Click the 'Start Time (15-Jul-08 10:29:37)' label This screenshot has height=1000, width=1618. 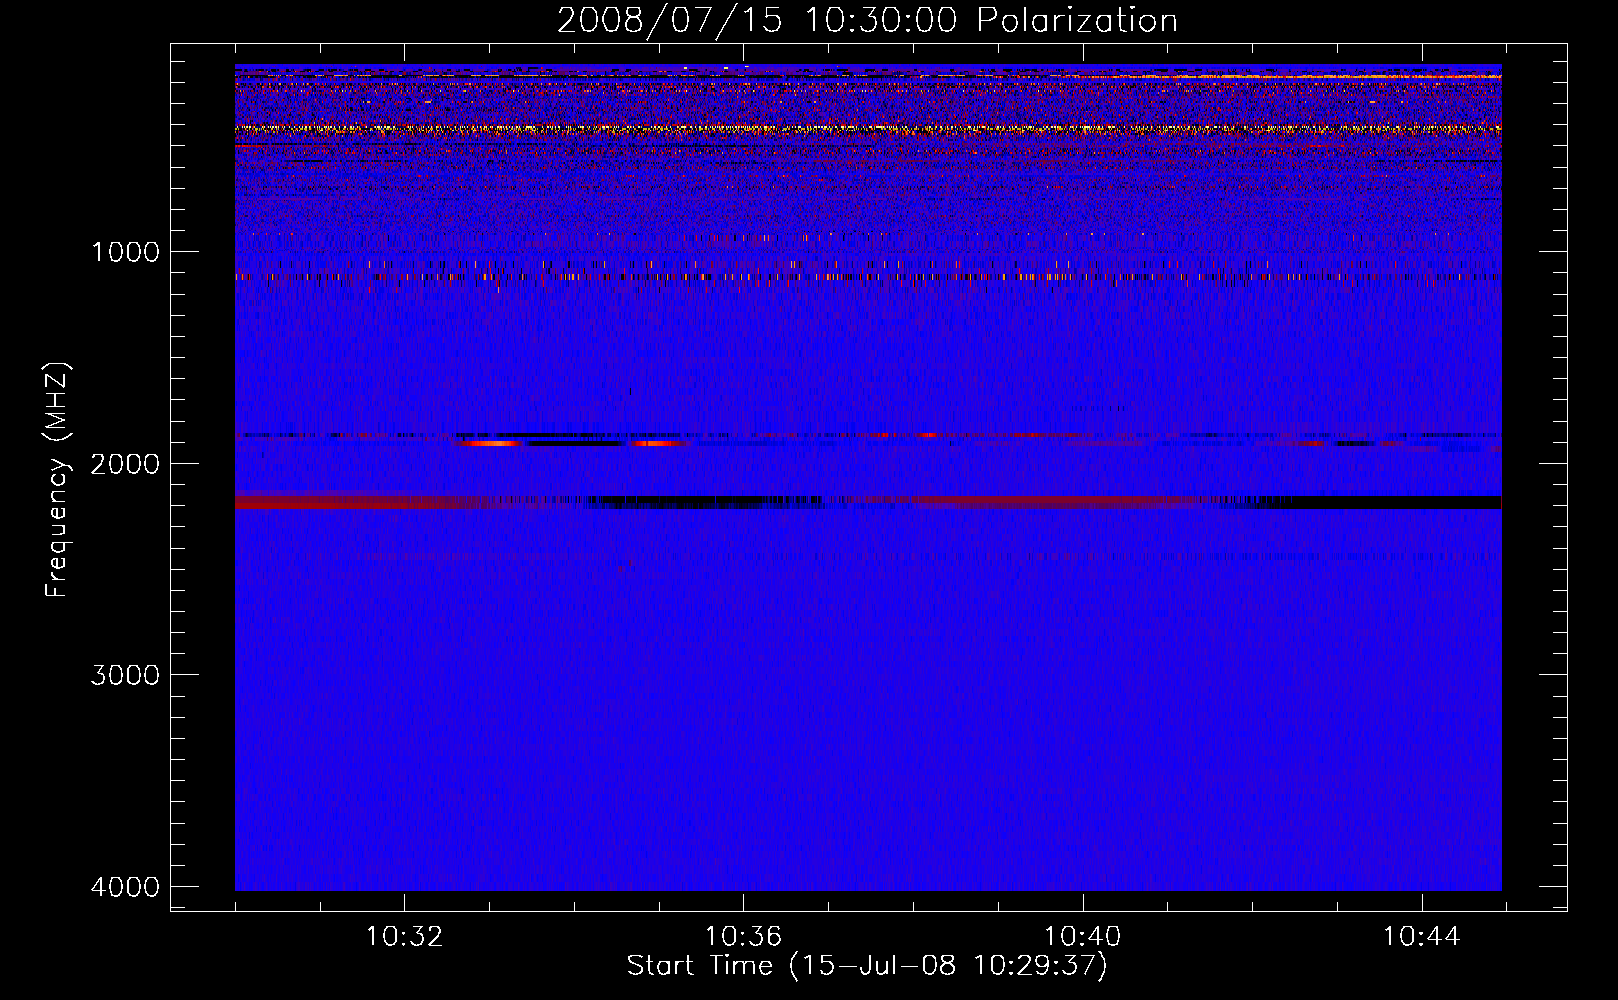(867, 966)
